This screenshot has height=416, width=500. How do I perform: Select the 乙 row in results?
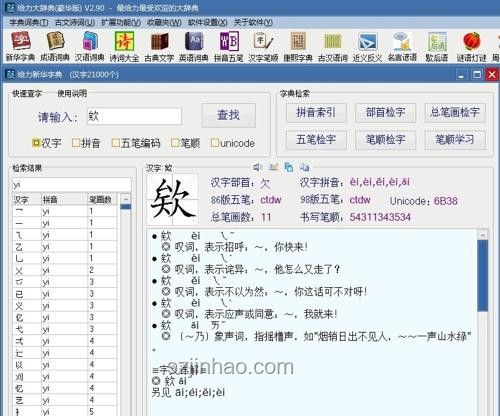coord(65,247)
